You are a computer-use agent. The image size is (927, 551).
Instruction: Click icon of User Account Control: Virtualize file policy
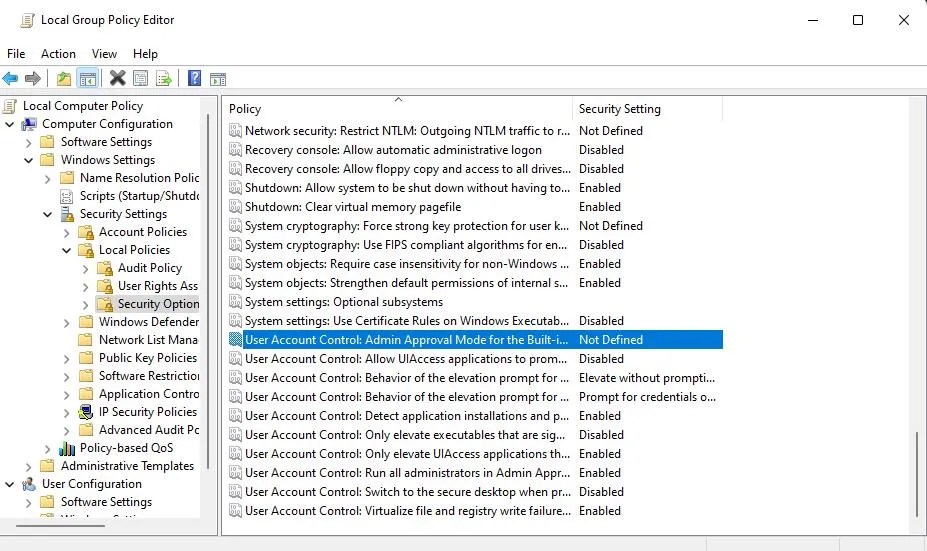pos(235,511)
